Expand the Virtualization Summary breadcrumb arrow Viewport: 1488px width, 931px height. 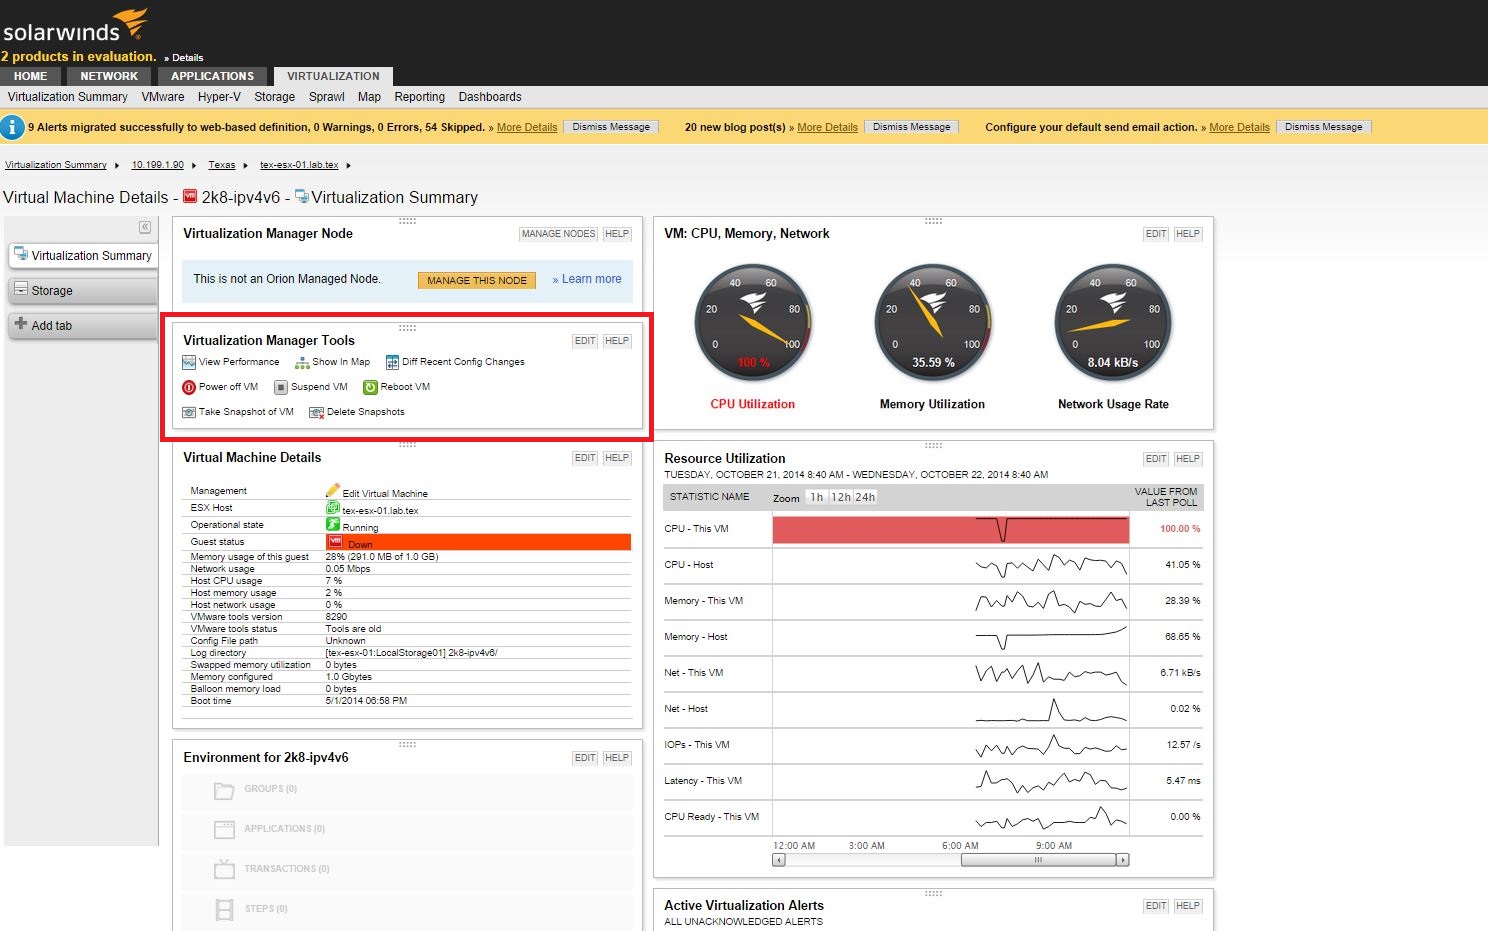tap(117, 166)
